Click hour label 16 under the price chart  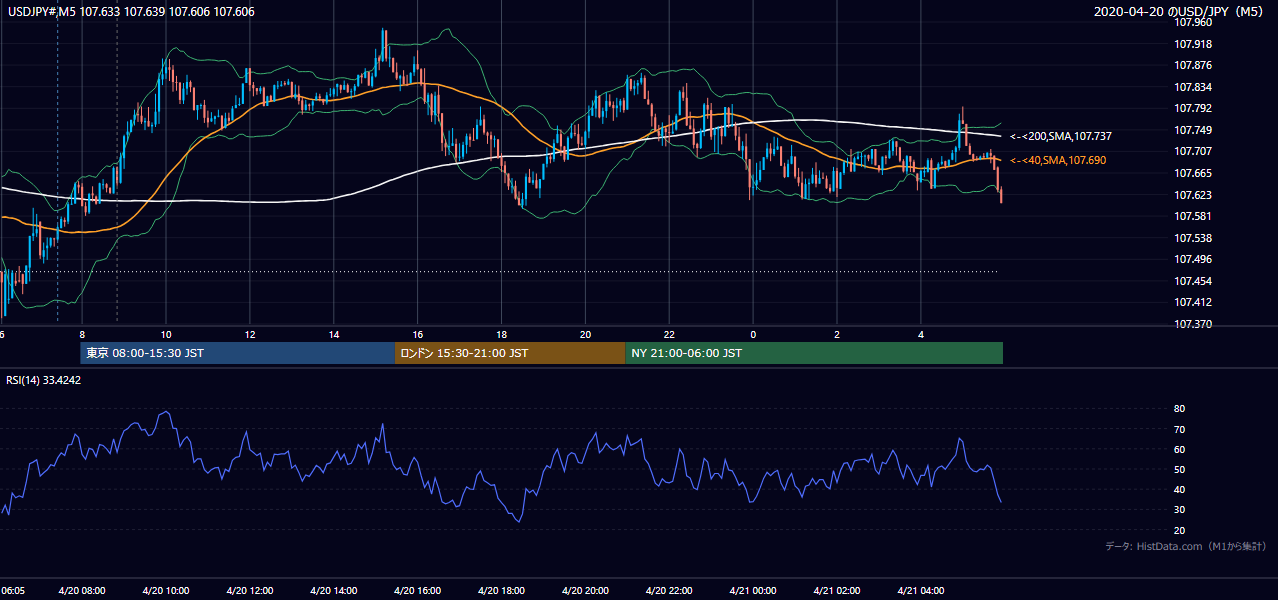[418, 334]
